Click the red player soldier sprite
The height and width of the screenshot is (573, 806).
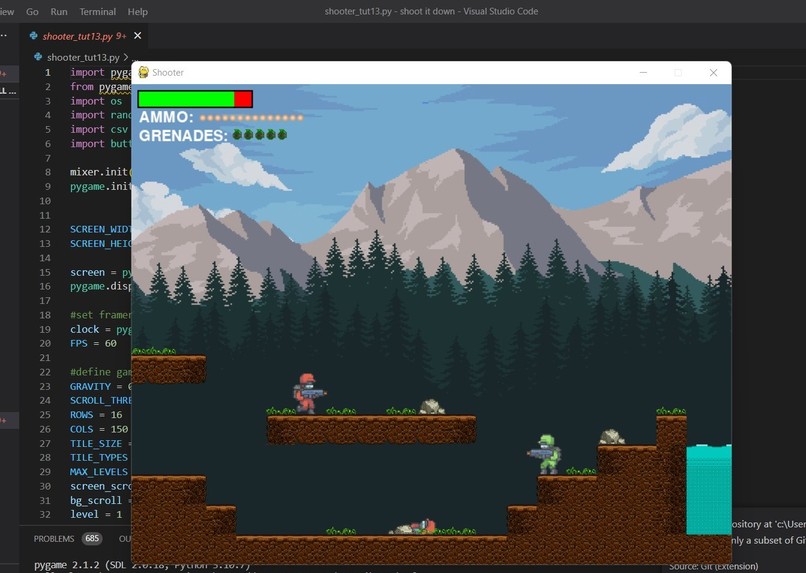click(308, 394)
